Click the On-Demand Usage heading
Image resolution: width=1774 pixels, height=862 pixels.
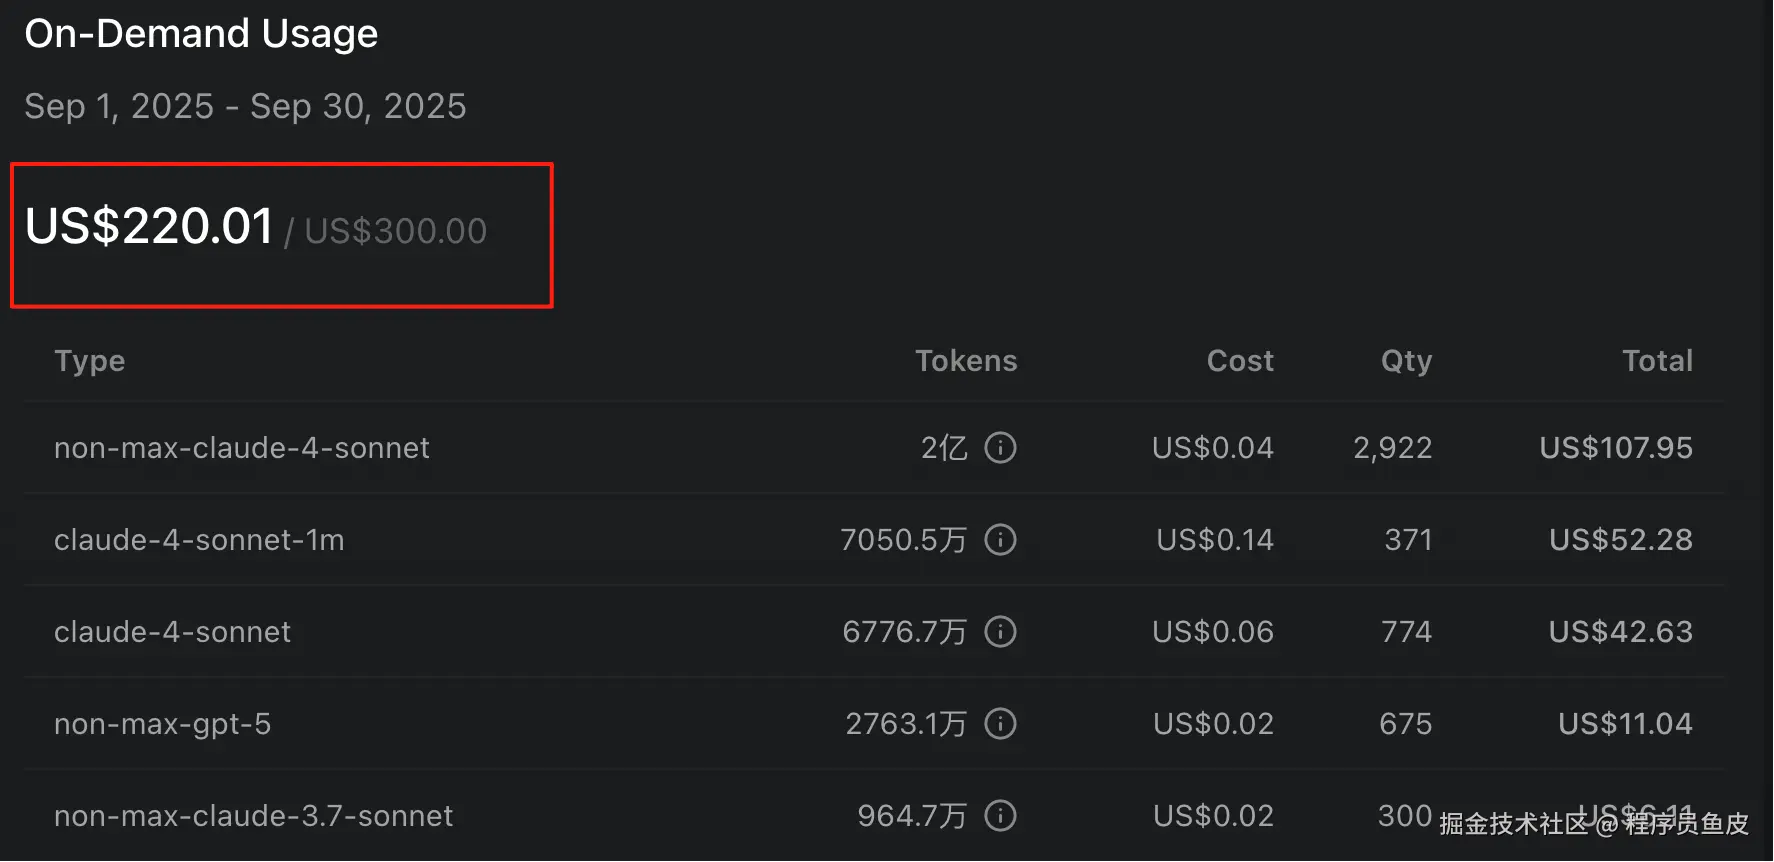[201, 34]
